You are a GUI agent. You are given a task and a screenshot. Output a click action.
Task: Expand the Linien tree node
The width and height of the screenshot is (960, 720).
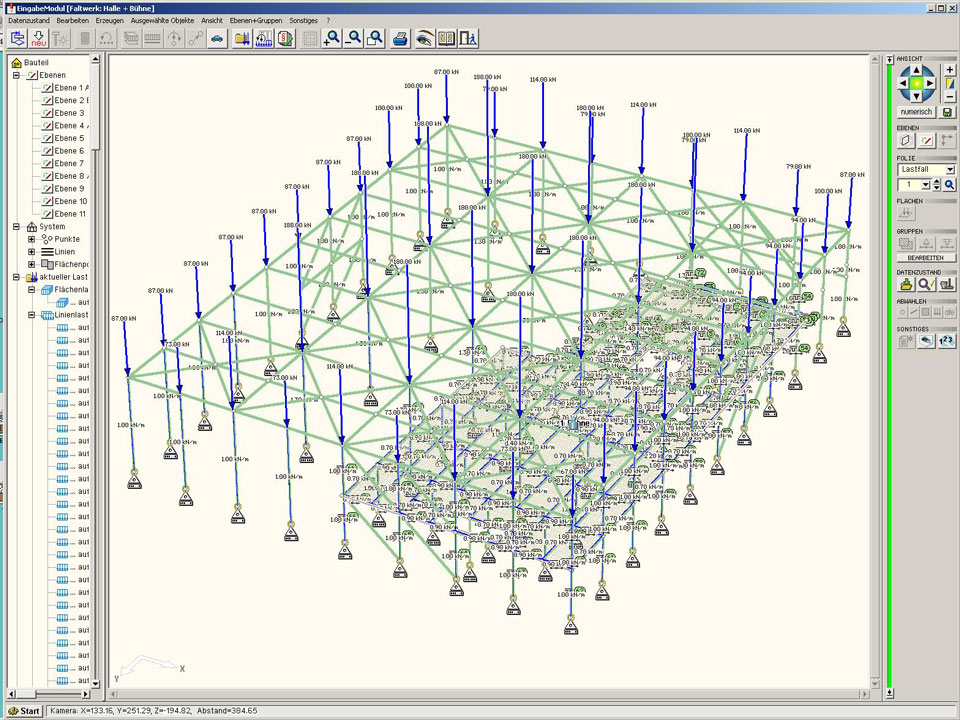point(32,252)
